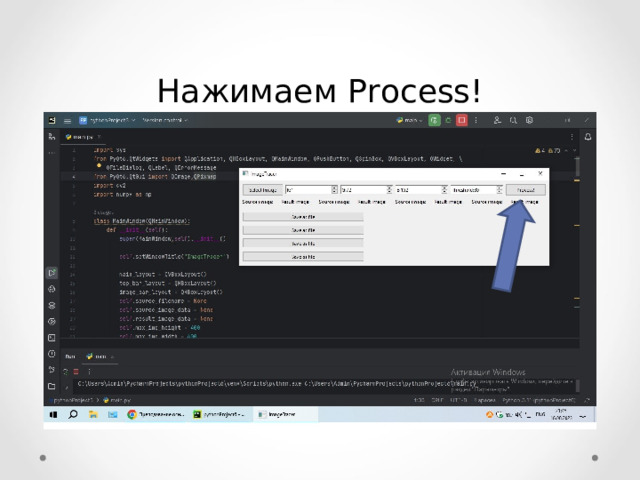Click the Run console vertical scrollbar
Viewport: 640px width, 480px height.
[578, 386]
